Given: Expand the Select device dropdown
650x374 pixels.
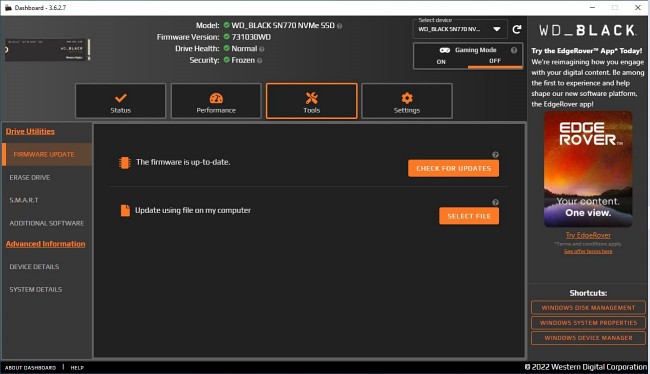Looking at the screenshot, I should coord(460,29).
